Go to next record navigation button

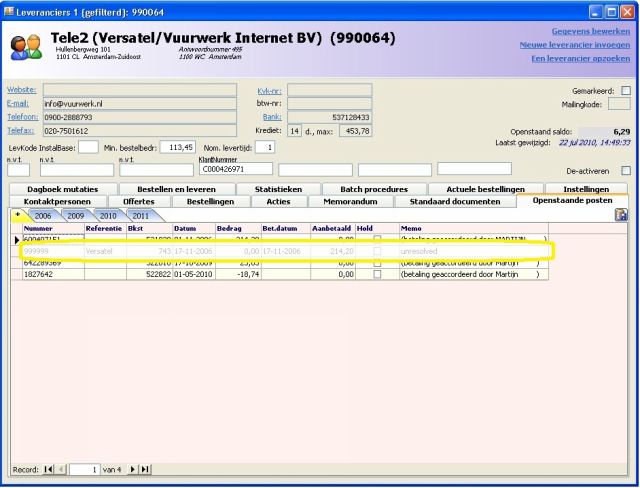pyautogui.click(x=133, y=469)
